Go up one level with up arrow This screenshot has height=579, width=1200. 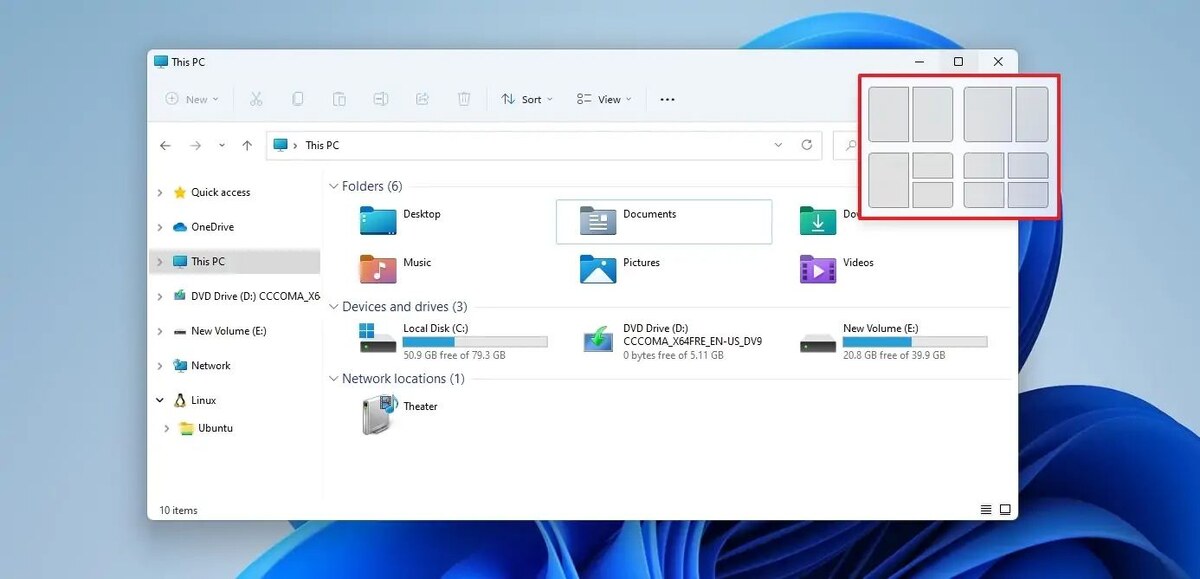(x=247, y=145)
